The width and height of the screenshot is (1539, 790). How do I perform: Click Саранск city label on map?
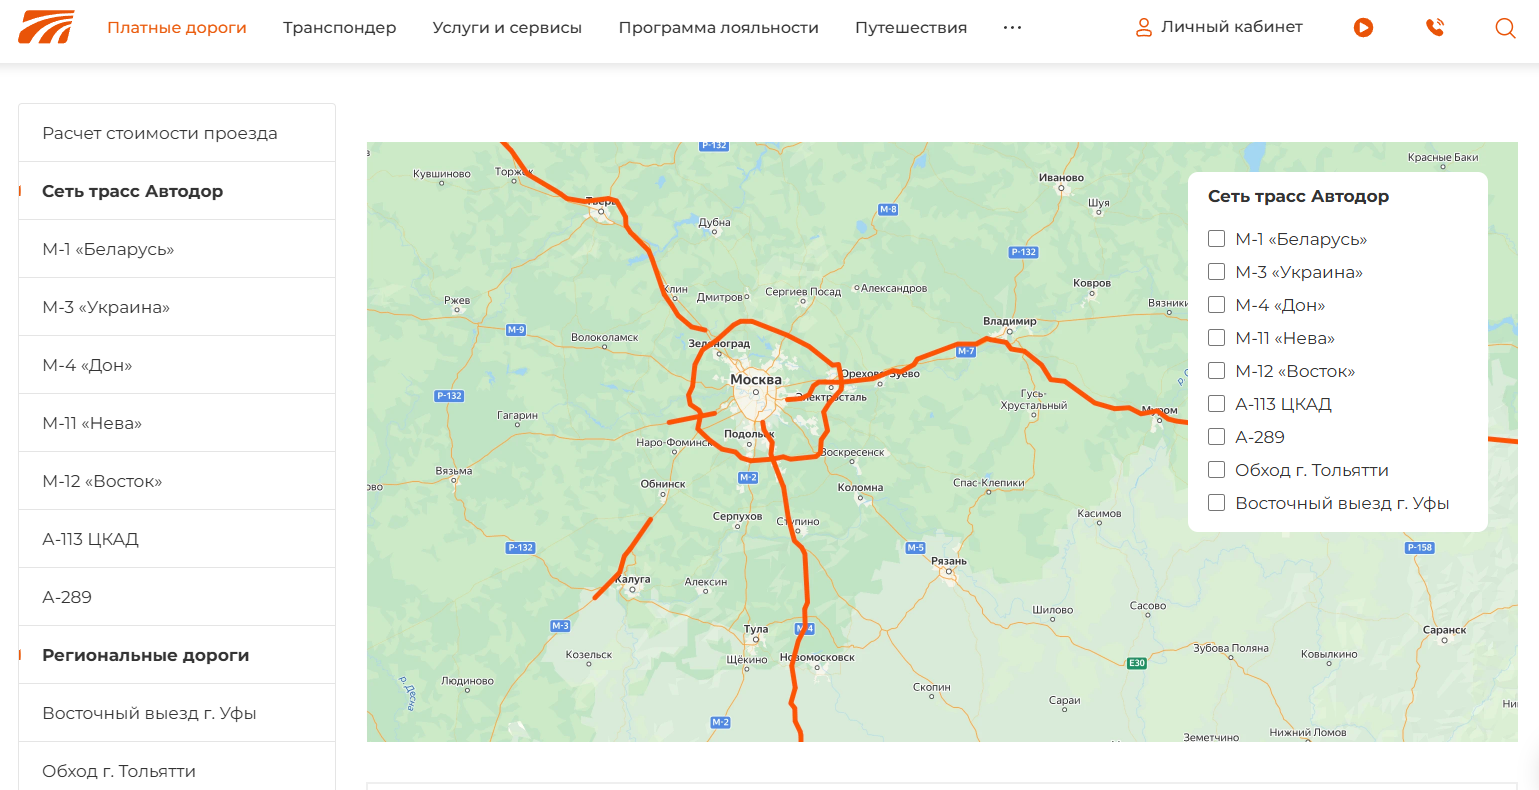[1444, 630]
